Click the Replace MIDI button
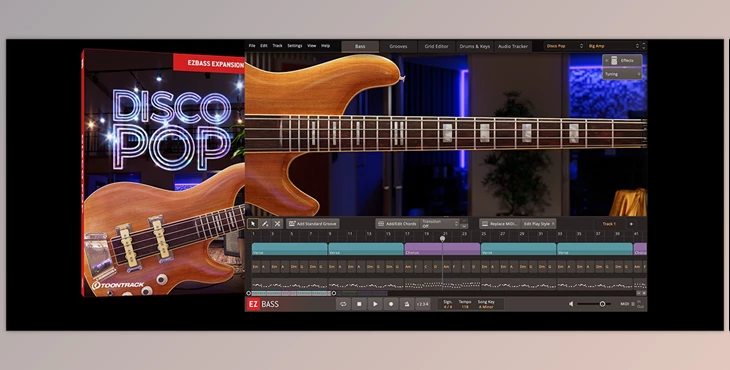This screenshot has width=730, height=370. (500, 224)
